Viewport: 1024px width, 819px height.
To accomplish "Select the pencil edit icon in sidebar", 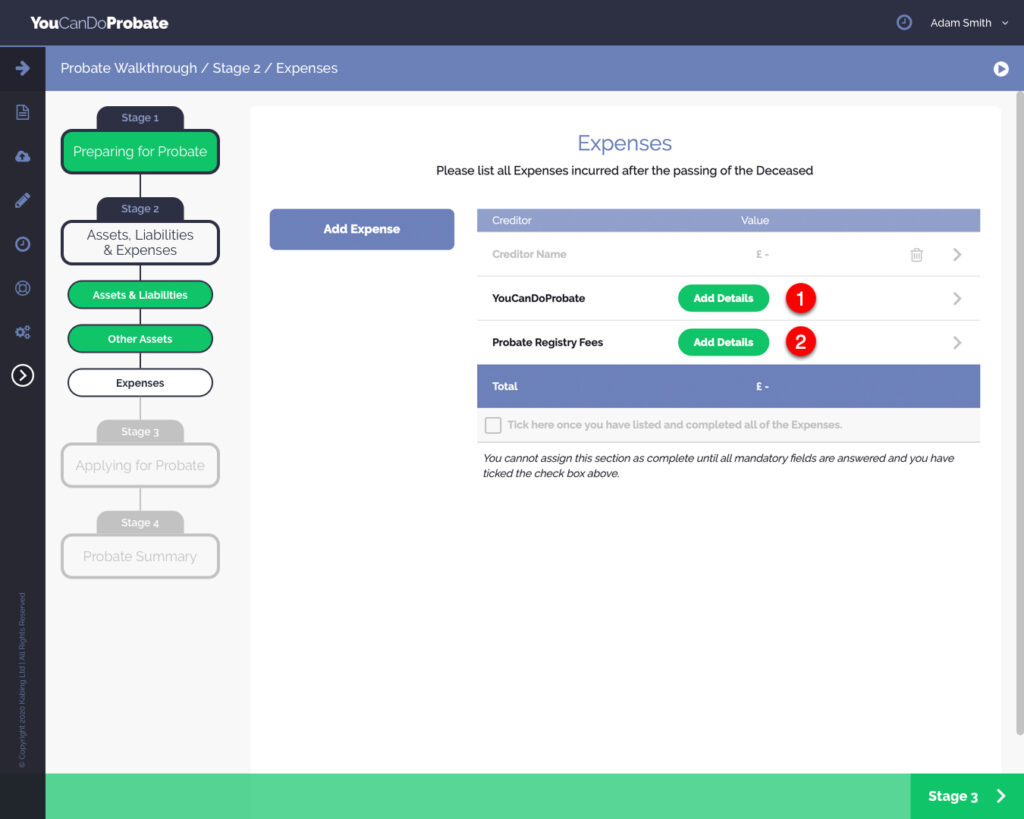I will [22, 200].
